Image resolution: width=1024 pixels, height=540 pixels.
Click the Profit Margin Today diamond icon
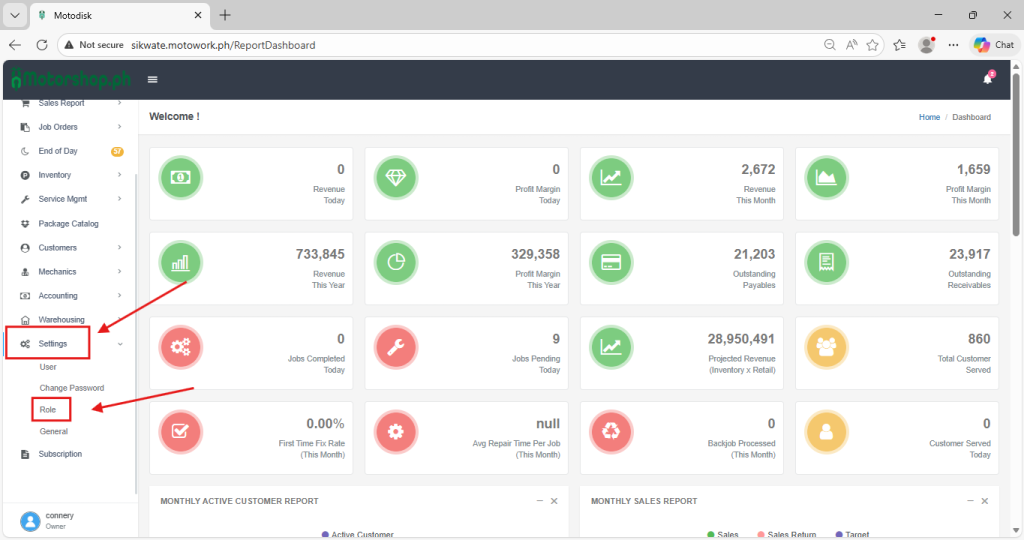pyautogui.click(x=395, y=178)
